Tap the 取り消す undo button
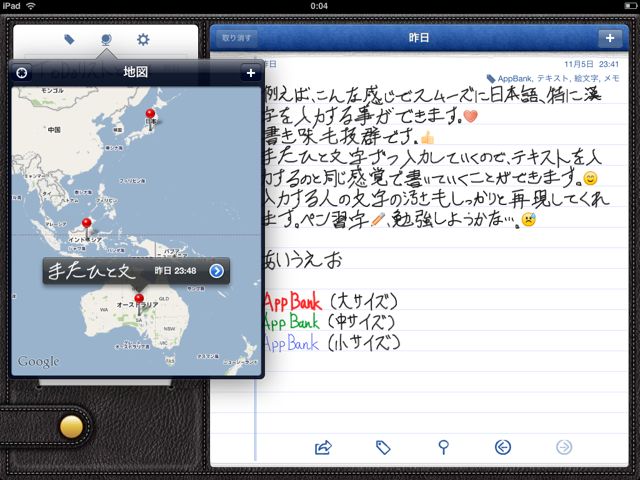This screenshot has width=640, height=480. pos(236,38)
